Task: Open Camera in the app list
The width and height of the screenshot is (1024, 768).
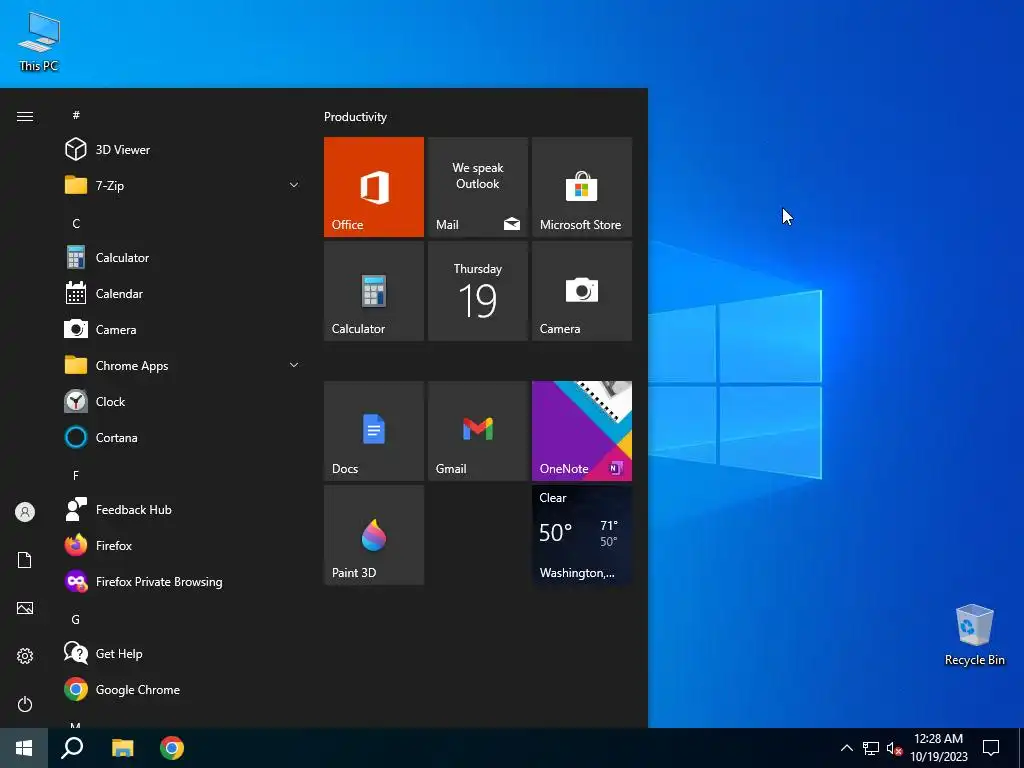Action: coord(183,329)
